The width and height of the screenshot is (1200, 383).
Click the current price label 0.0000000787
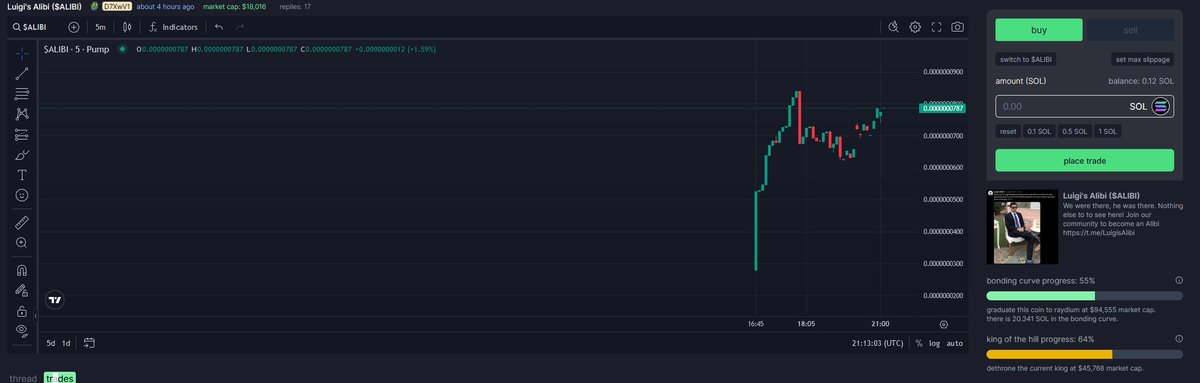(943, 108)
